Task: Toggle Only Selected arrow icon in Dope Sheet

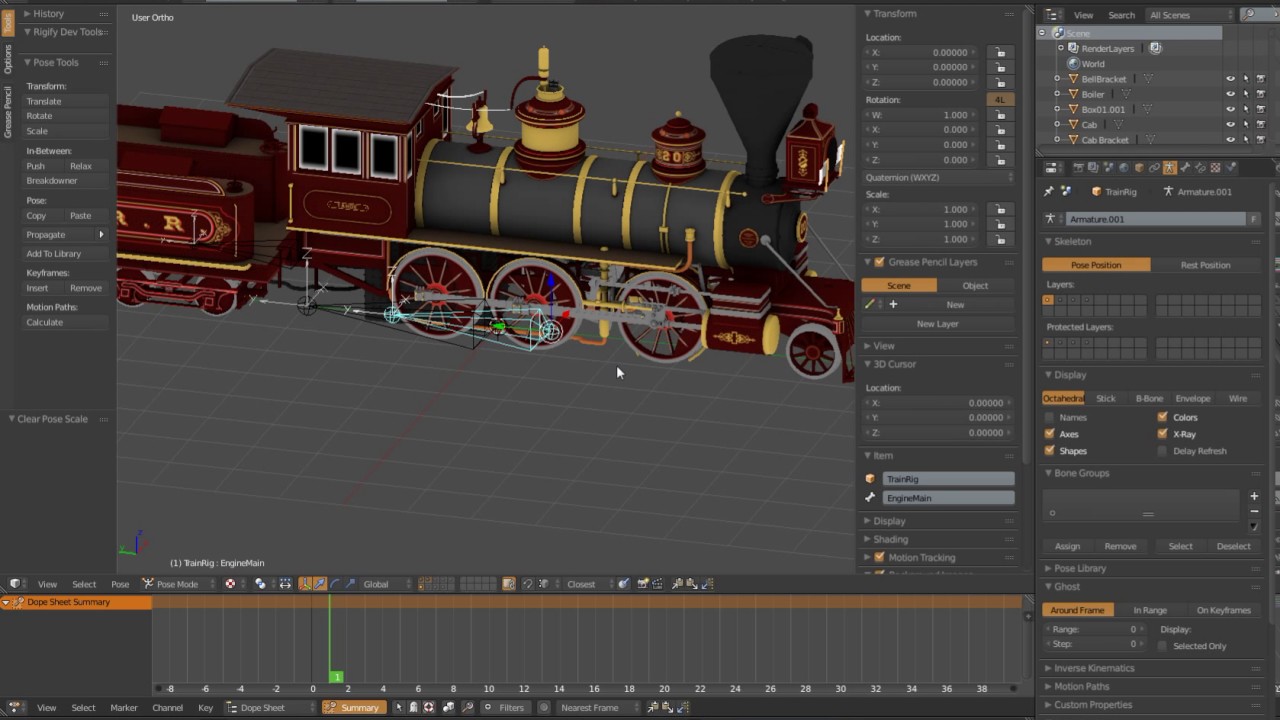Action: coord(399,707)
